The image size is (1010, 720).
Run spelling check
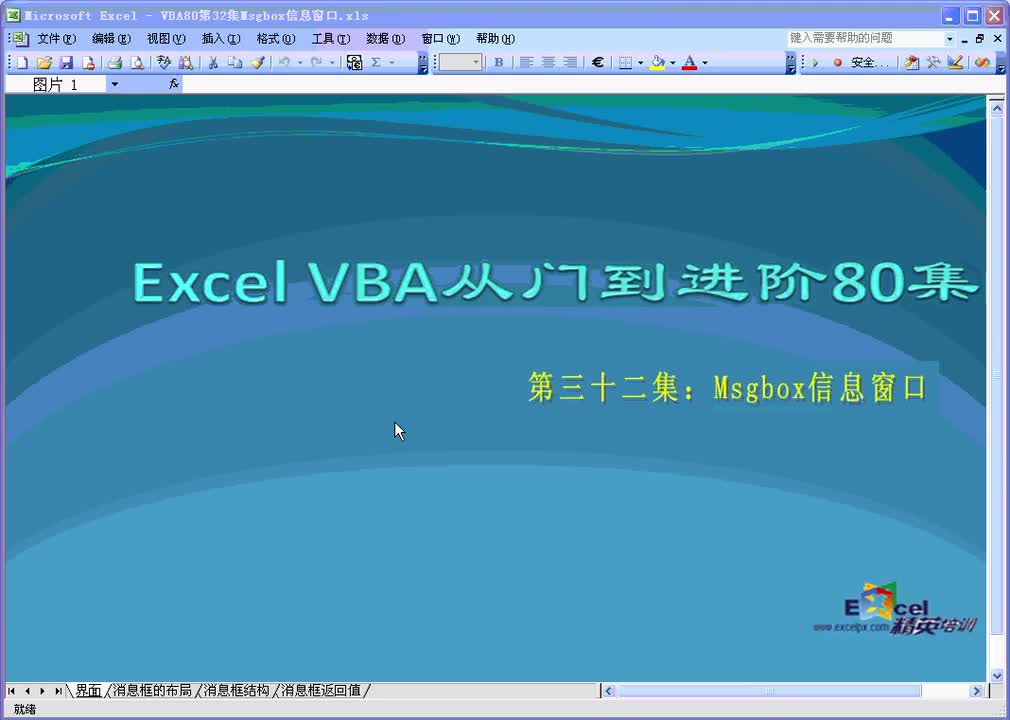(164, 62)
